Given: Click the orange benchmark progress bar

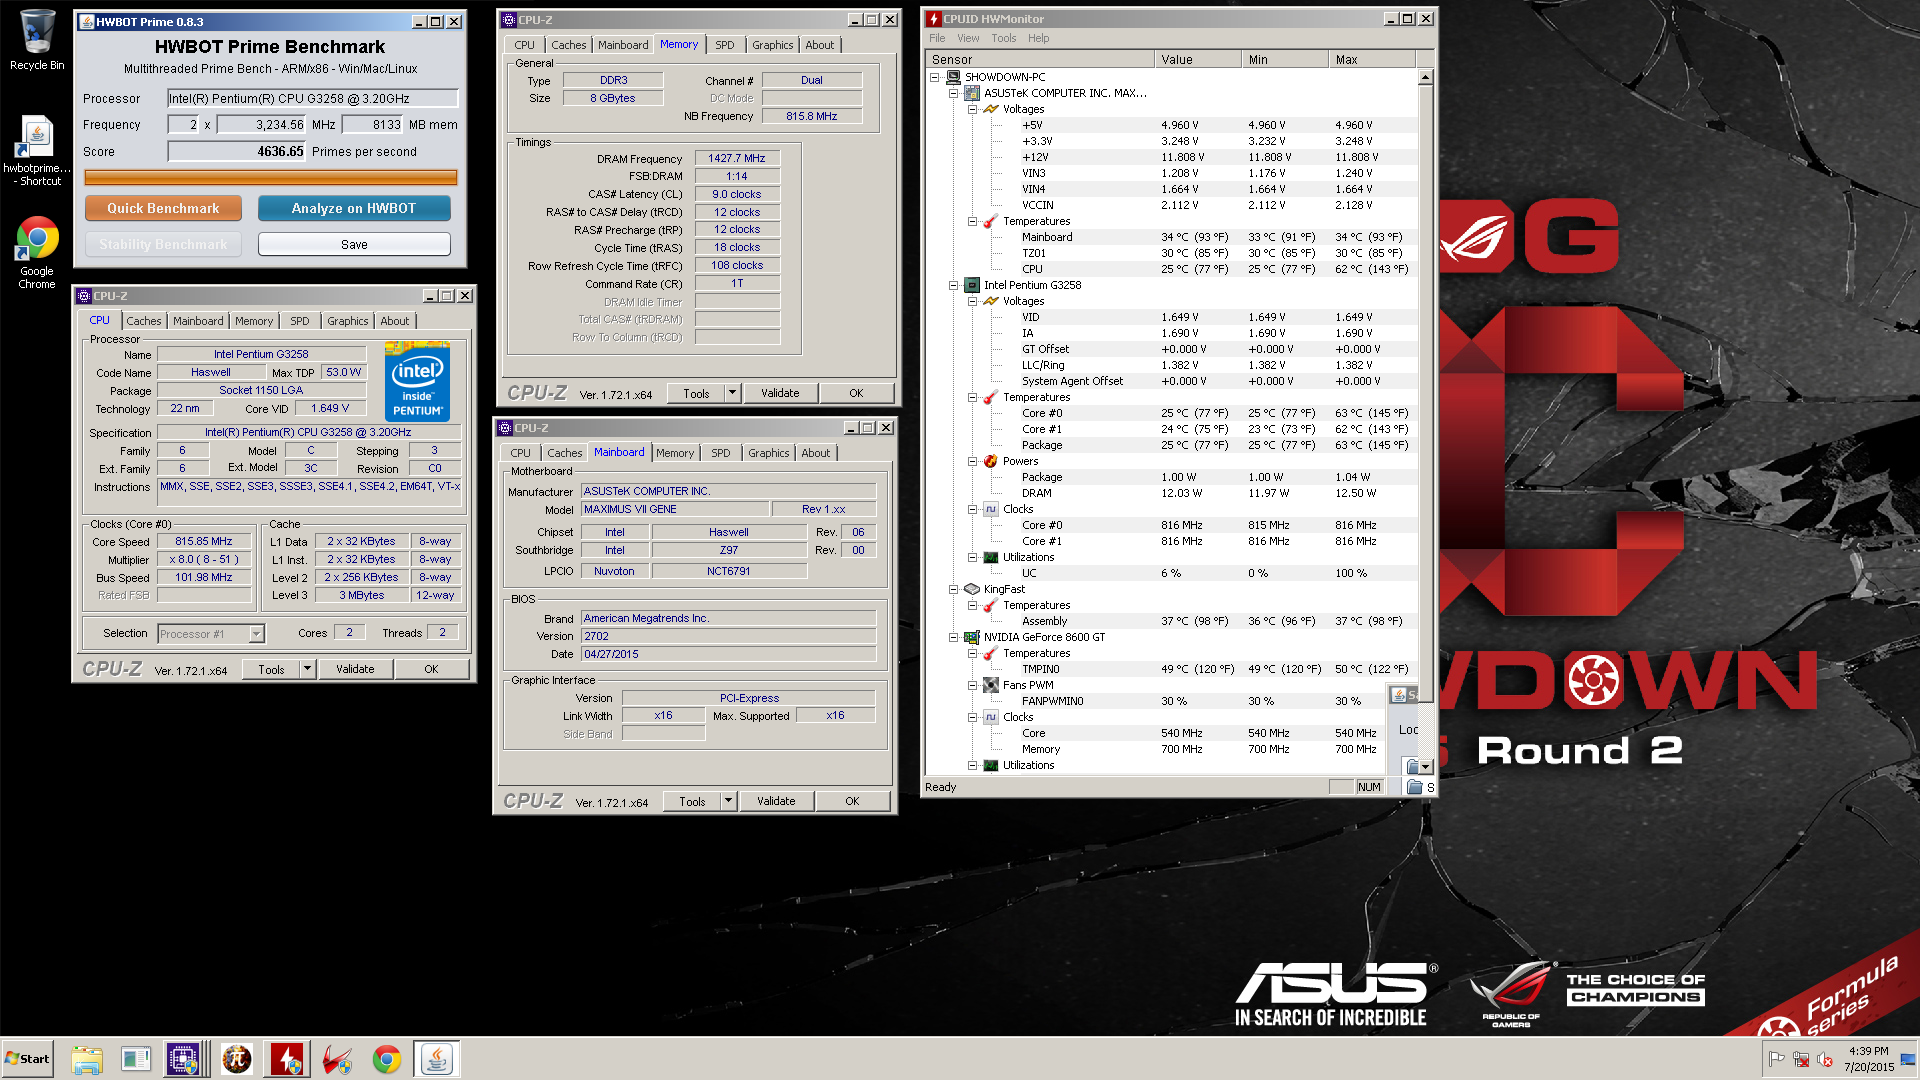Looking at the screenshot, I should tap(271, 178).
